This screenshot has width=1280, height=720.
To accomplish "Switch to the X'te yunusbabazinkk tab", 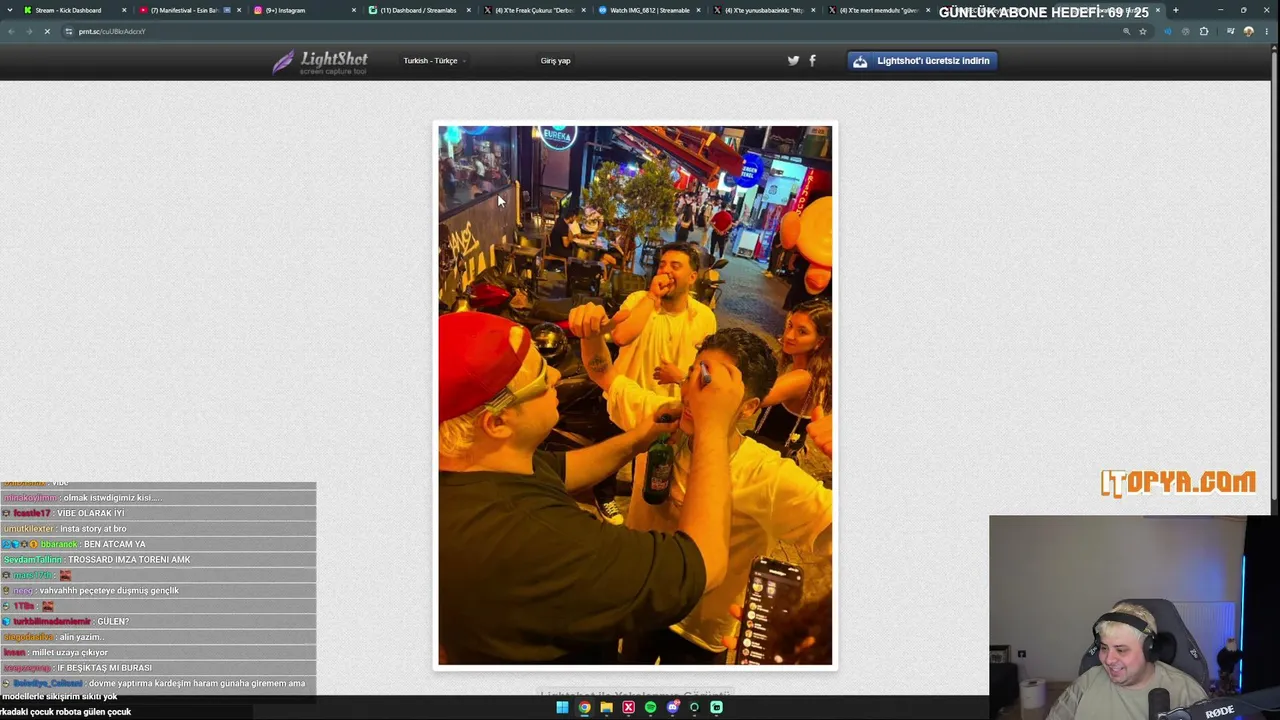I will click(765, 10).
